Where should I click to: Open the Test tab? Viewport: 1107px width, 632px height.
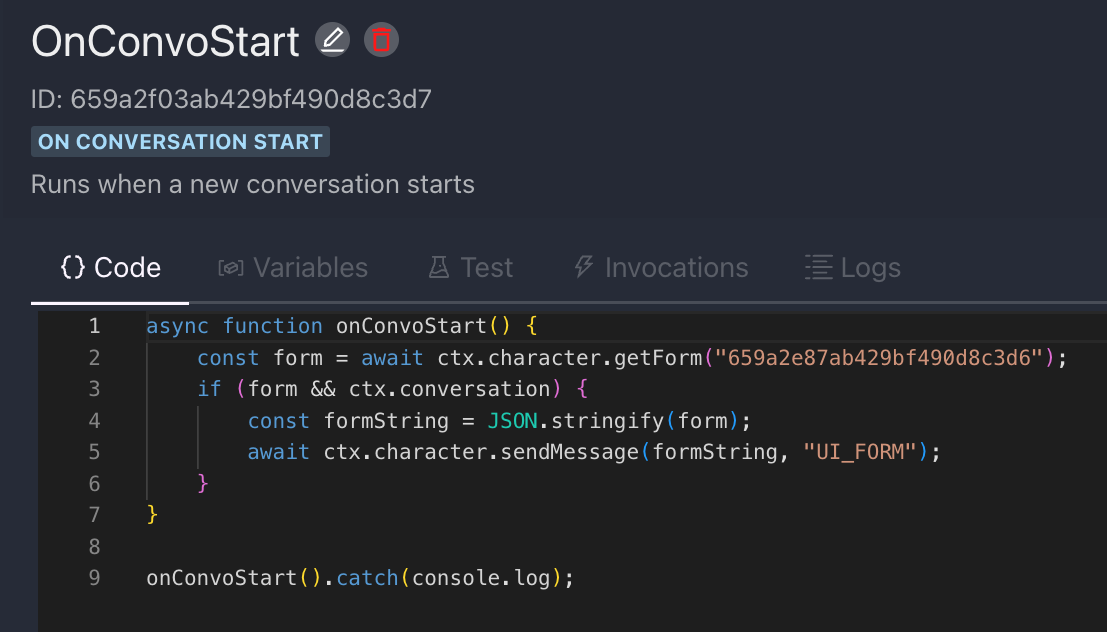click(471, 268)
